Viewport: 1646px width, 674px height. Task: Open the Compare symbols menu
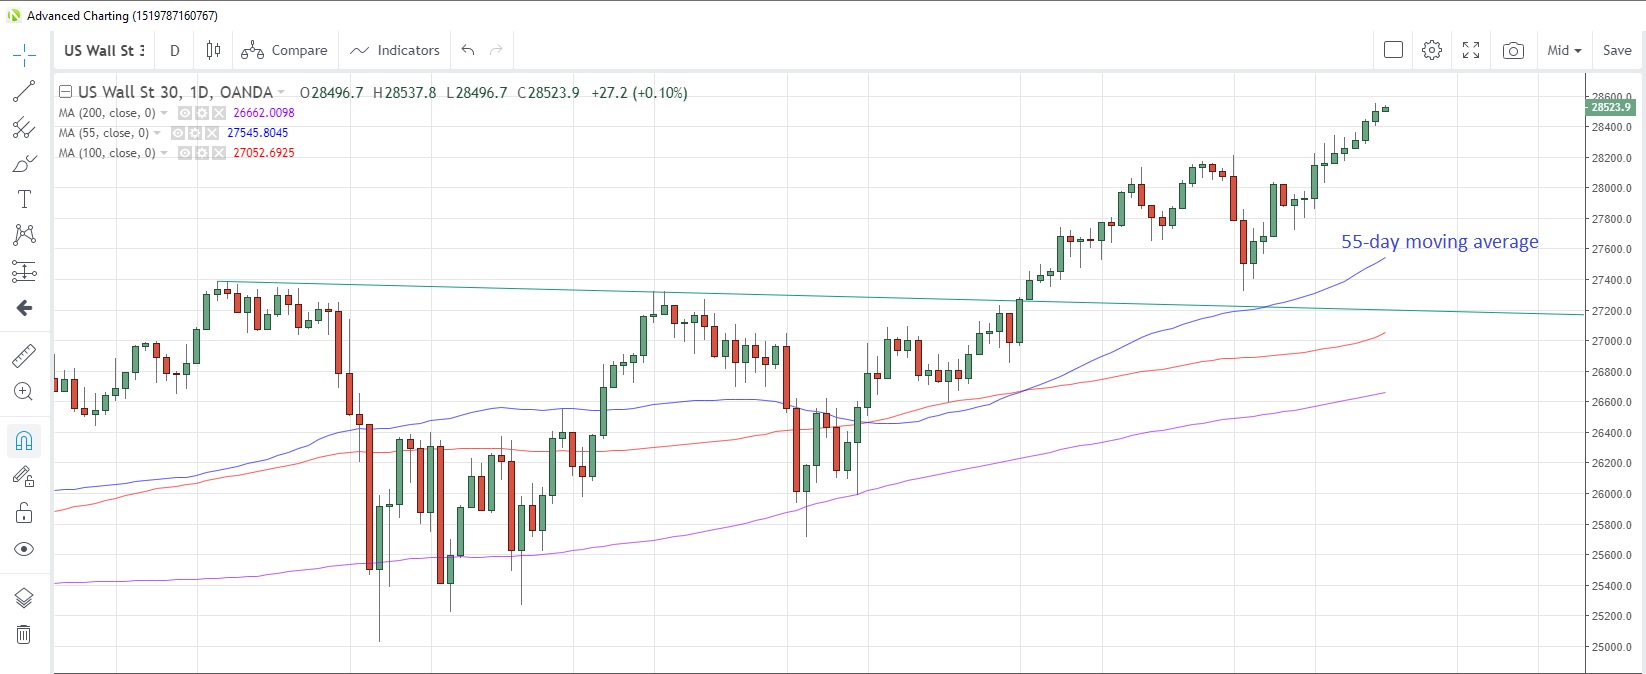click(x=285, y=50)
